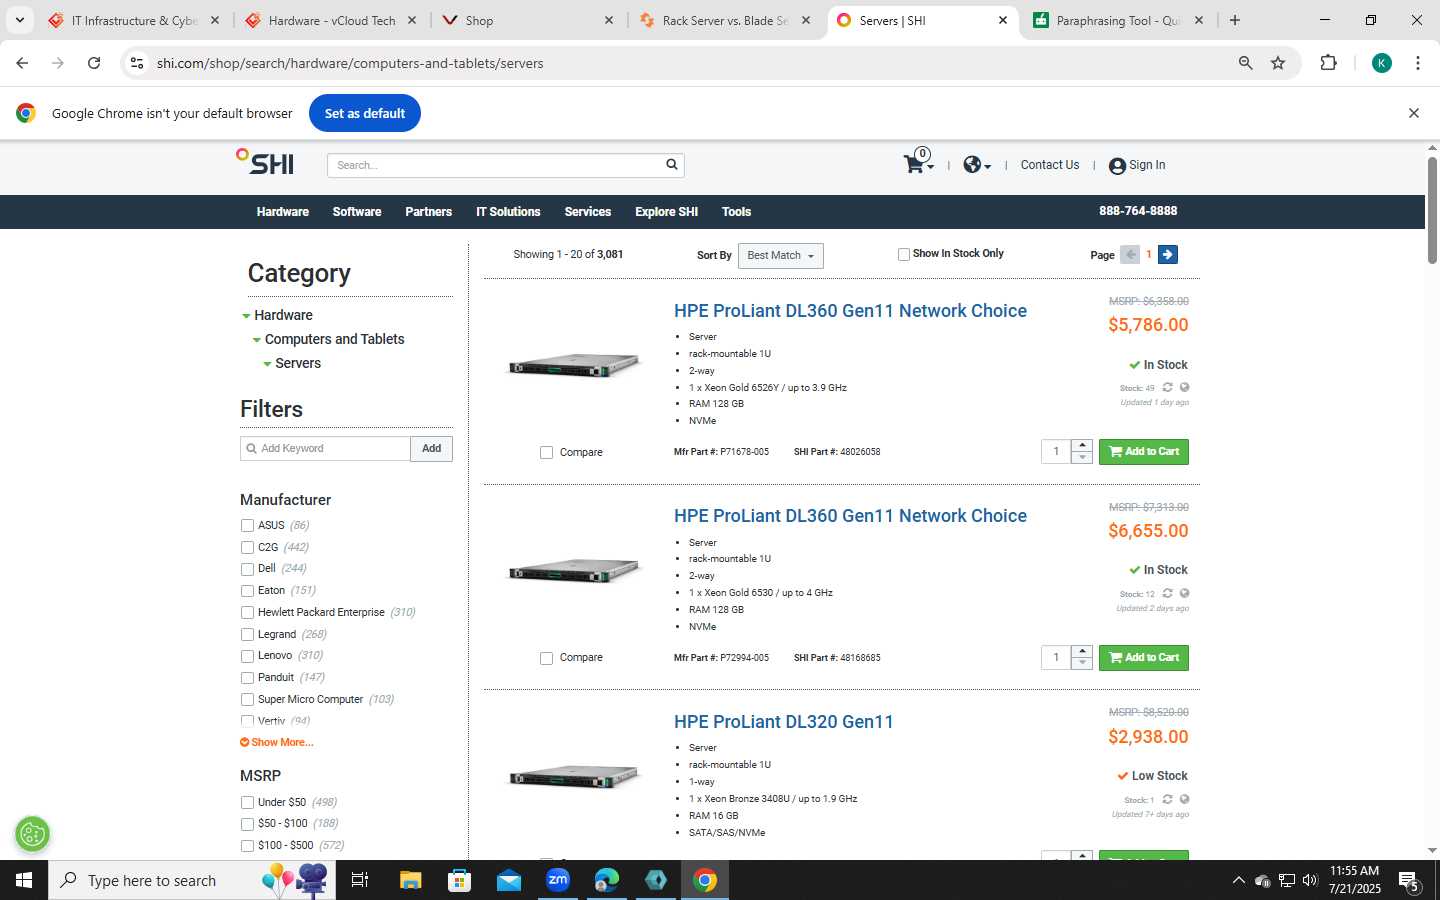
Task: Click cookie preferences icon
Action: [x=33, y=834]
